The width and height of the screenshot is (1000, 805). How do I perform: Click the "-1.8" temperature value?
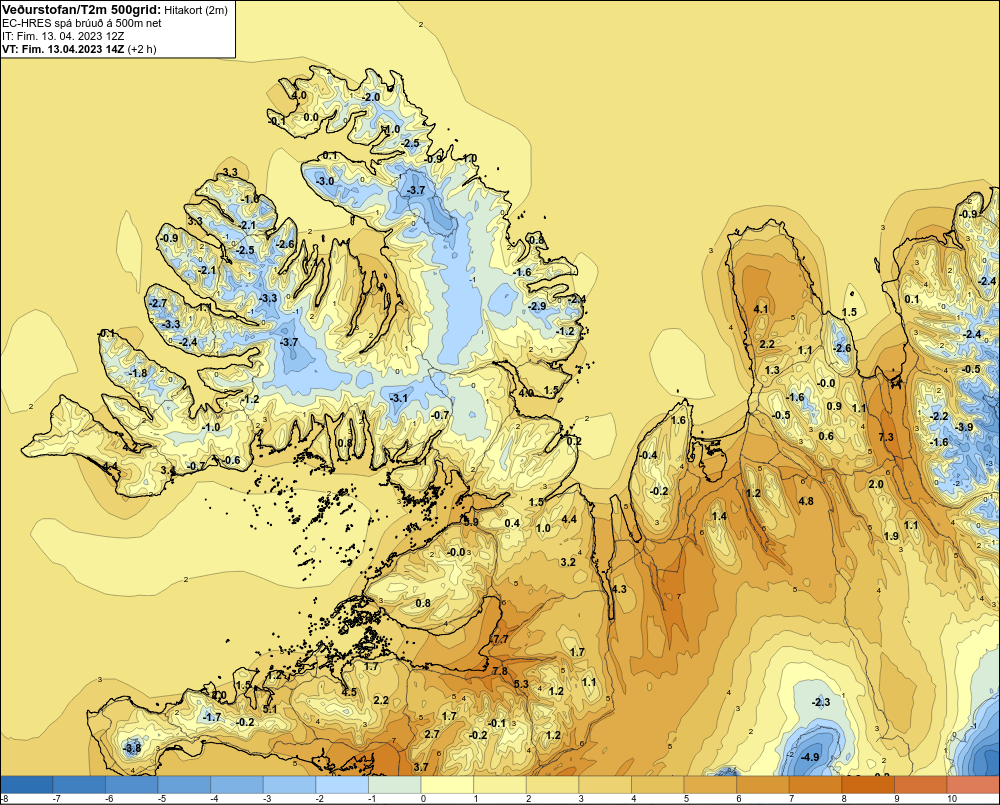click(x=138, y=373)
